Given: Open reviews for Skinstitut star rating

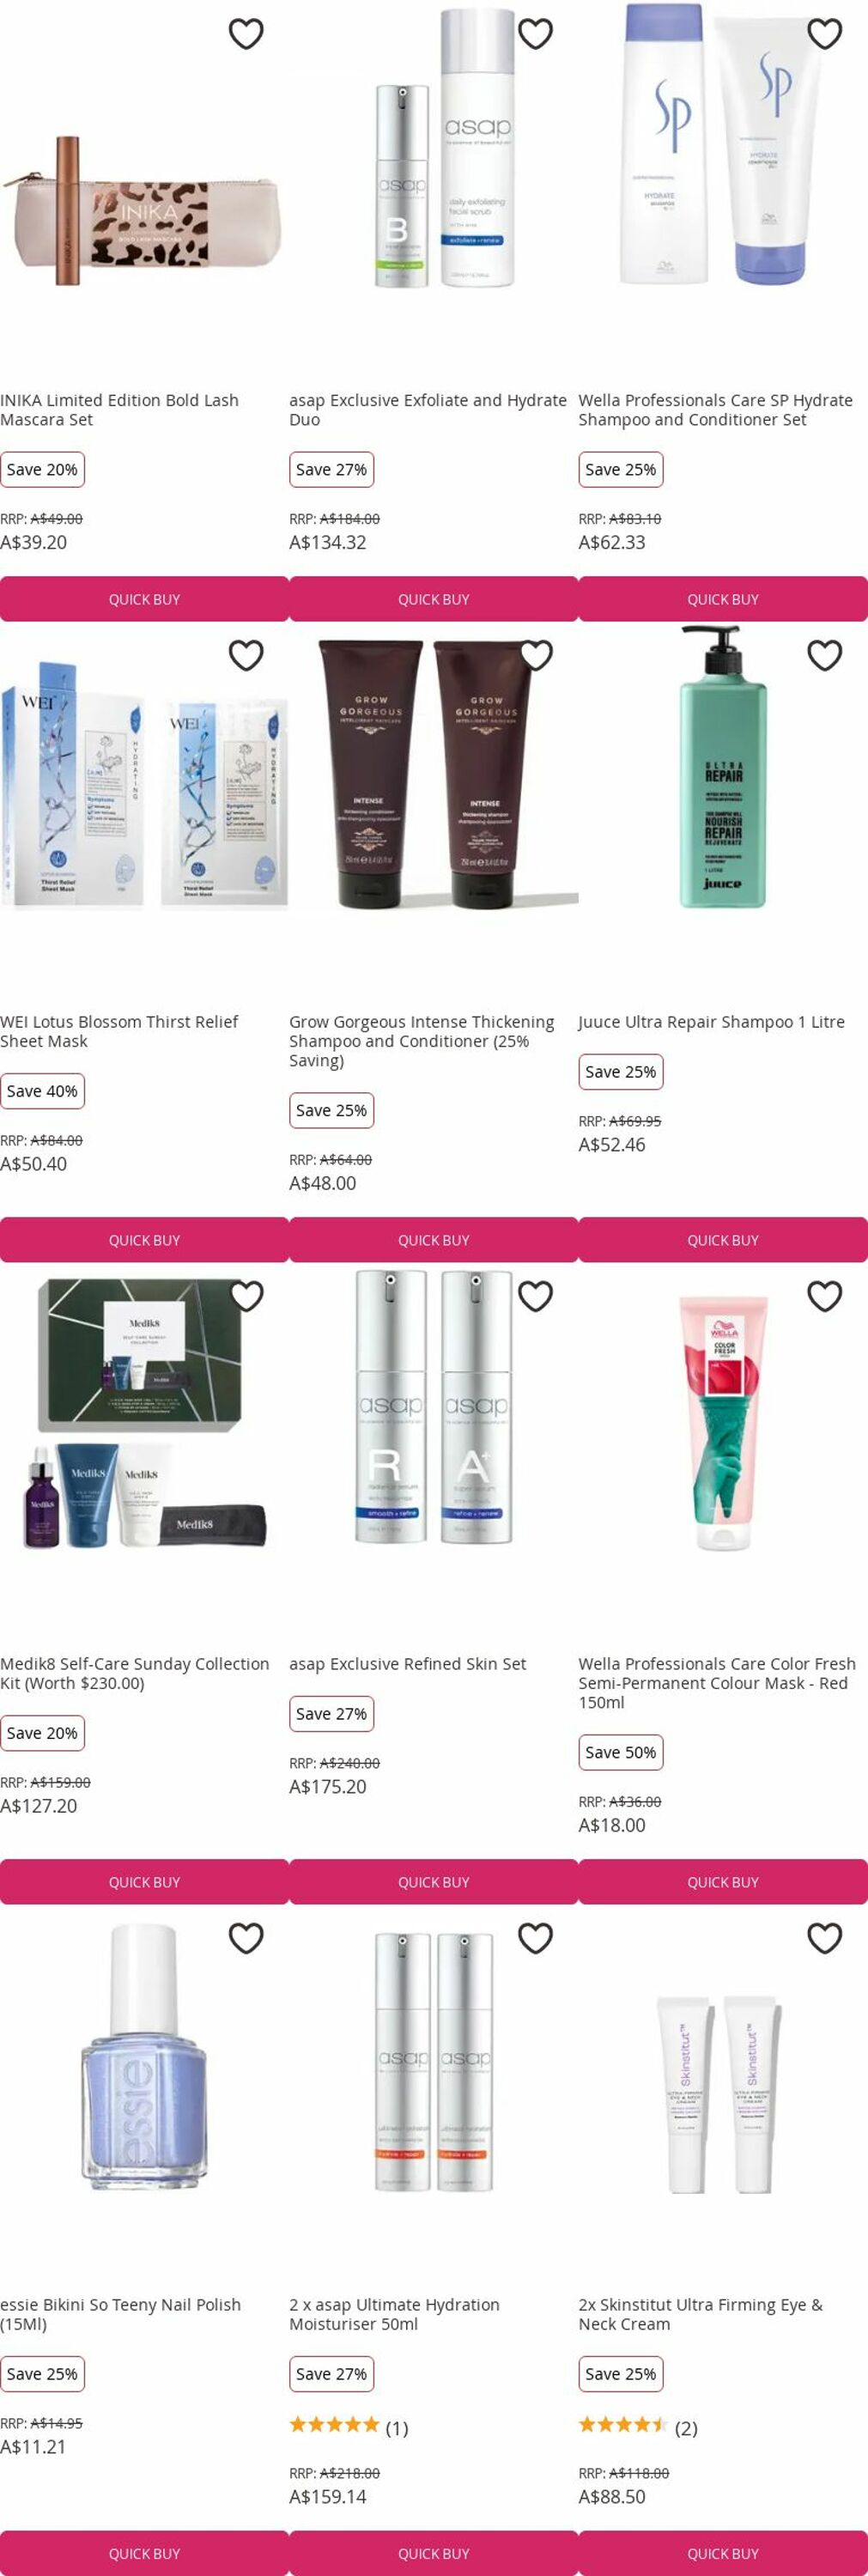Looking at the screenshot, I should click(x=638, y=2428).
